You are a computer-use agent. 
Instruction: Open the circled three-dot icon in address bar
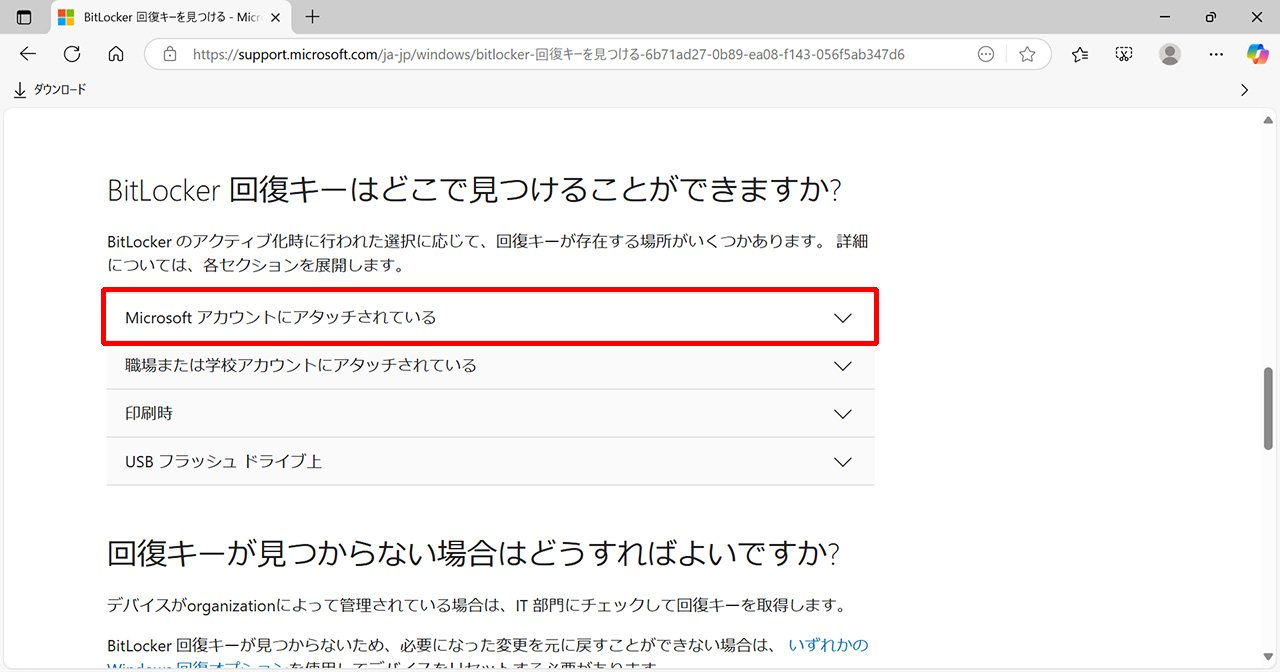pyautogui.click(x=986, y=54)
